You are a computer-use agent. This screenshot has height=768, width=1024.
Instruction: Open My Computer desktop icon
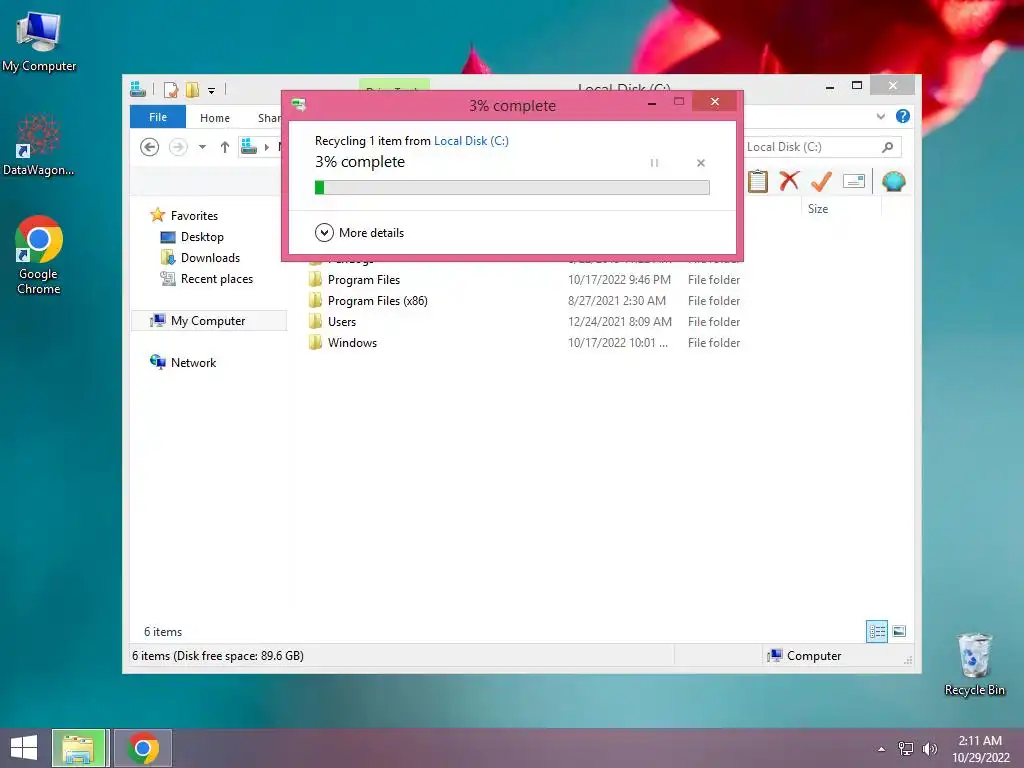[39, 42]
